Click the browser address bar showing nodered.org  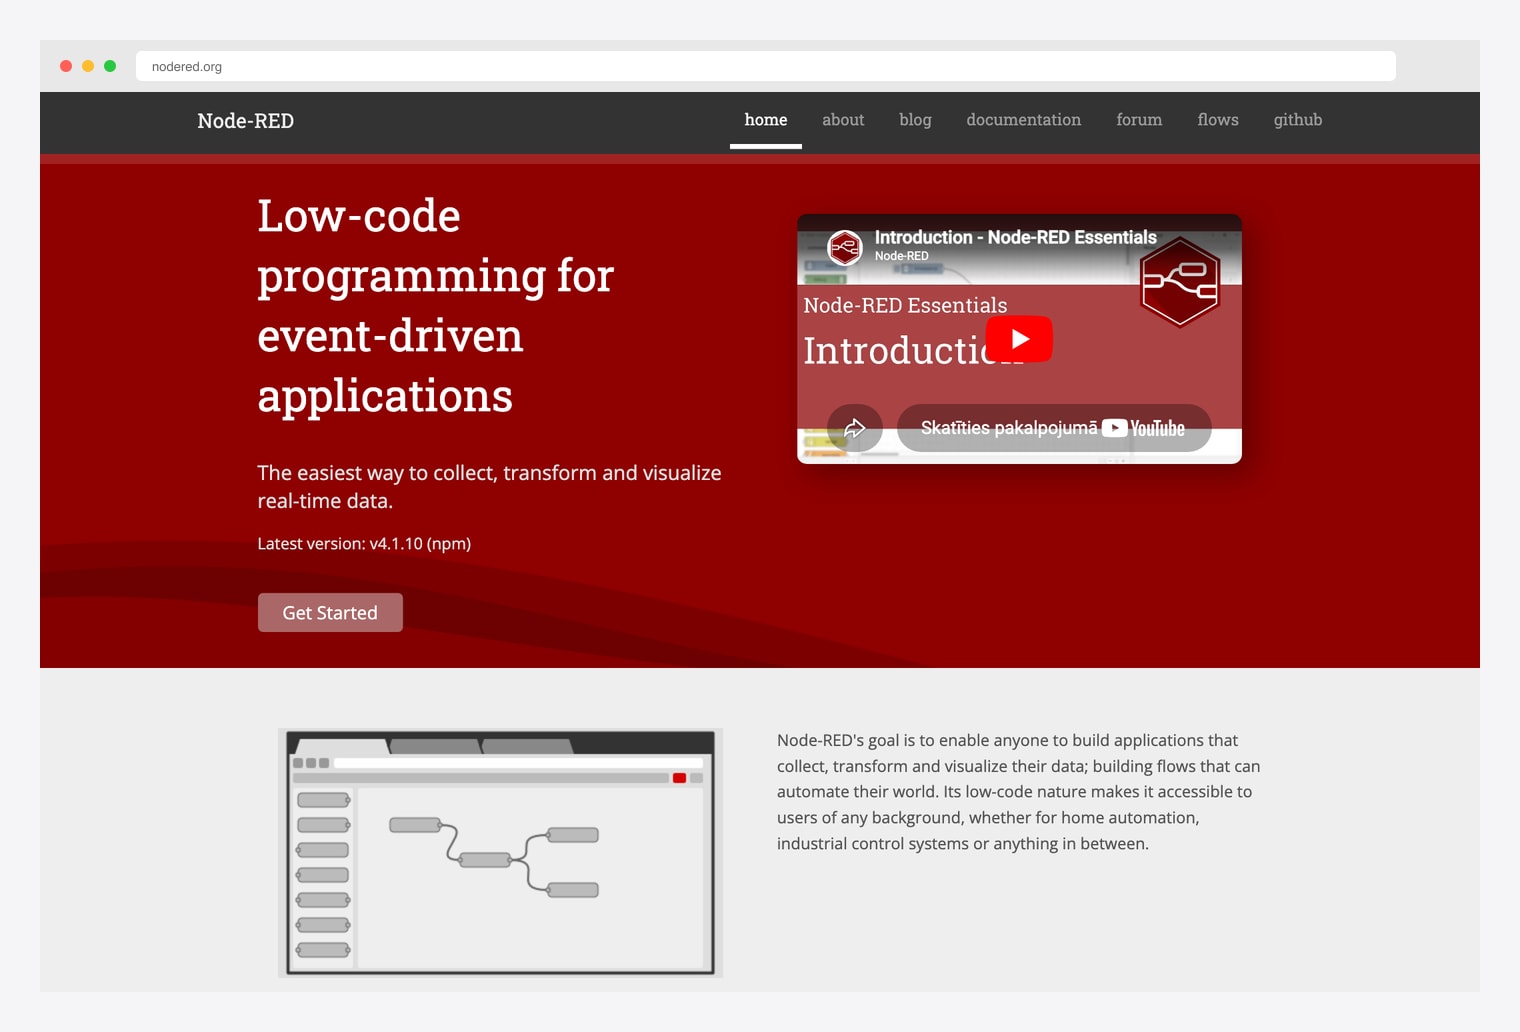(766, 66)
